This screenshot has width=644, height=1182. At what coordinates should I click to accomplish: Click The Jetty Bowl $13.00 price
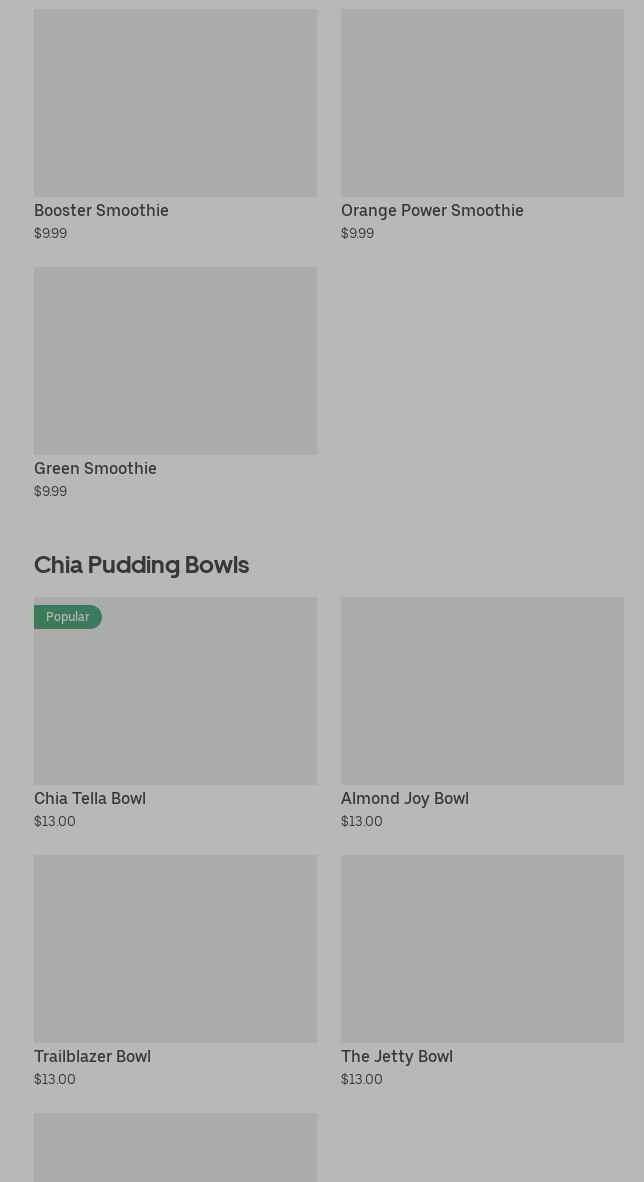pyautogui.click(x=361, y=1079)
